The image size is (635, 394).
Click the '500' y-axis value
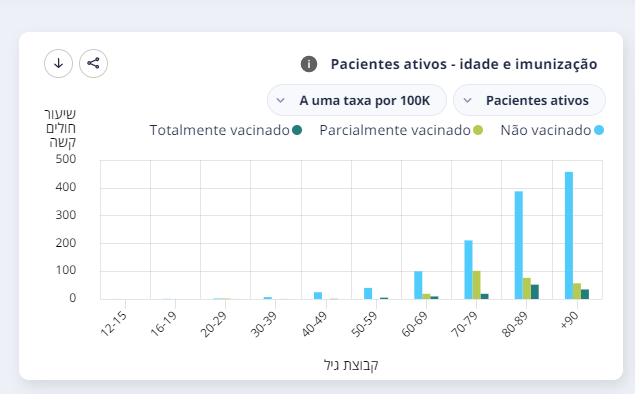point(66,159)
